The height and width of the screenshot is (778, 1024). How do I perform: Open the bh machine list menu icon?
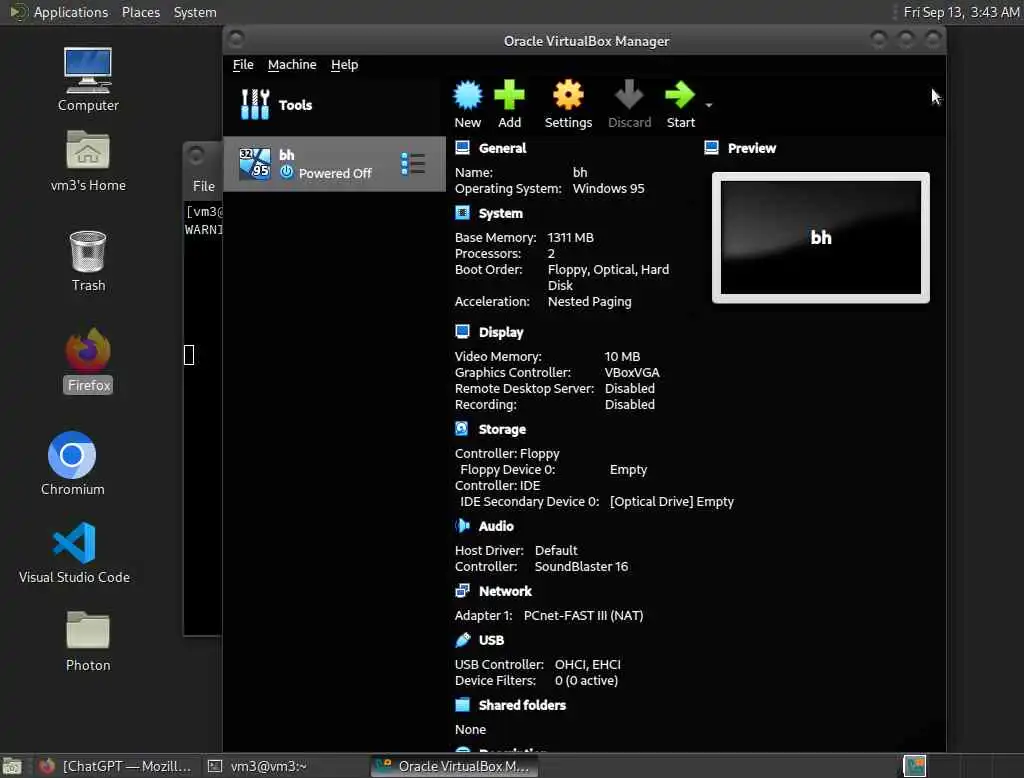(413, 164)
